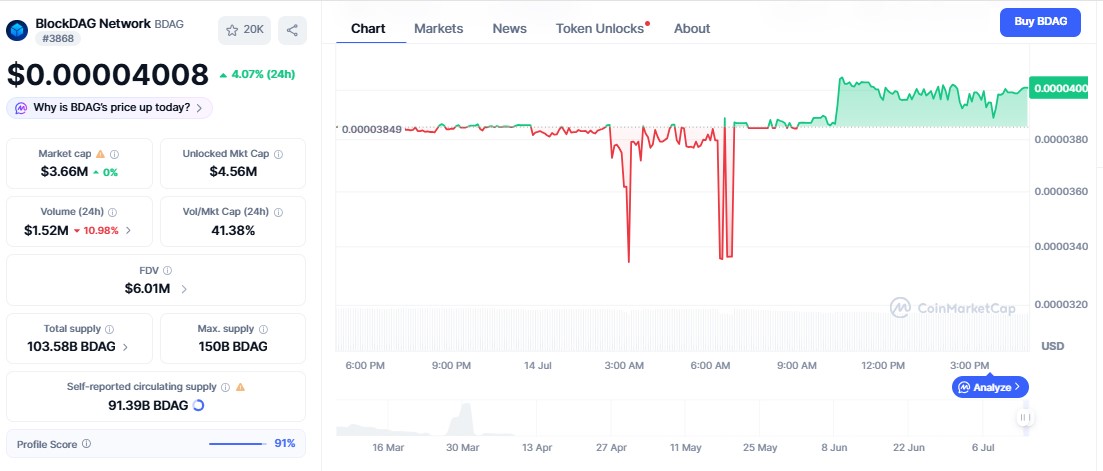This screenshot has width=1103, height=471.
Task: Click the USD currency label on chart
Action: (1052, 346)
